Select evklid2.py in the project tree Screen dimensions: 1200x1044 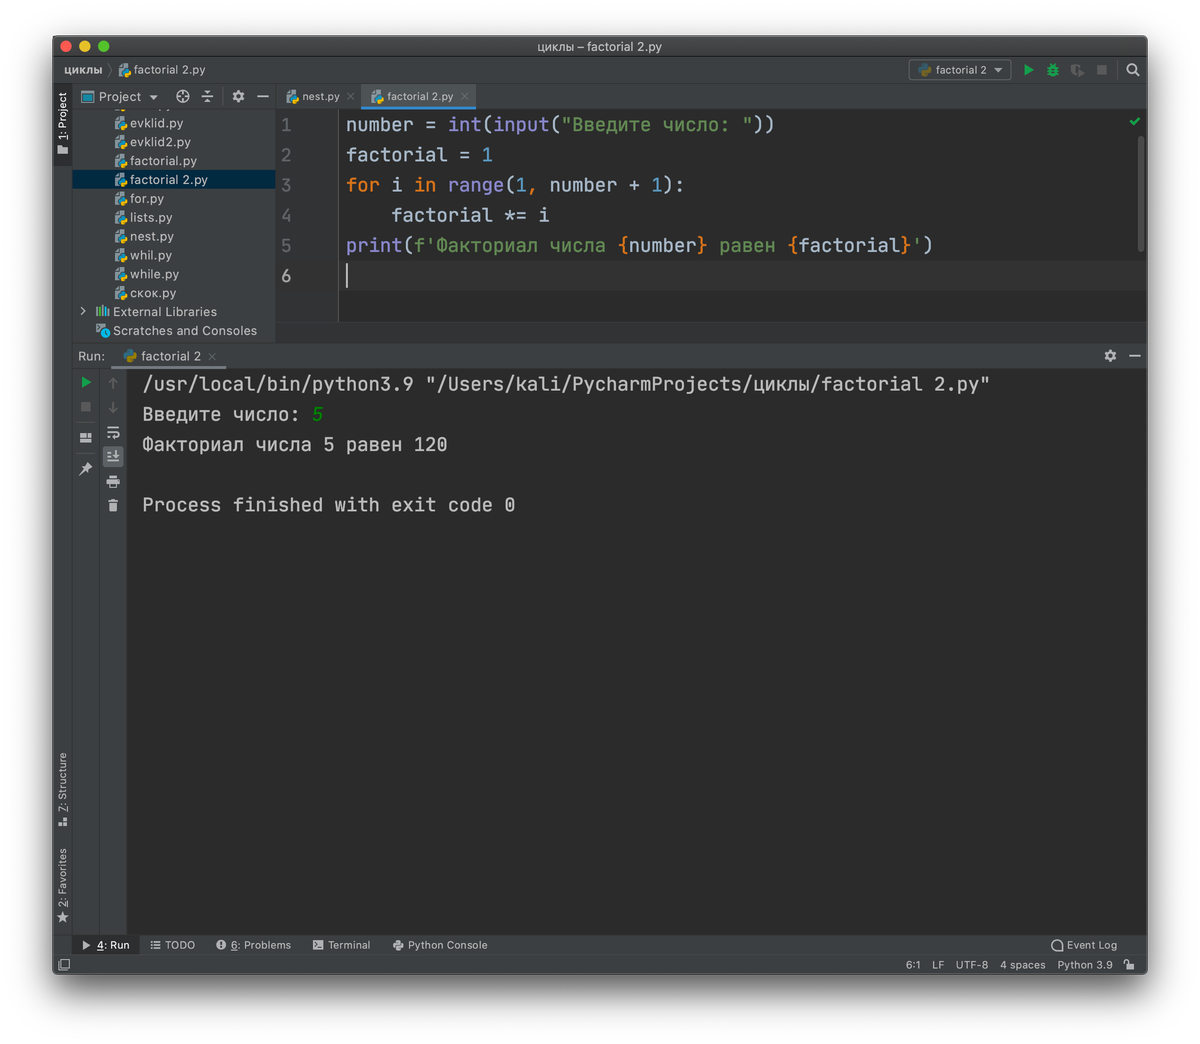pos(173,142)
